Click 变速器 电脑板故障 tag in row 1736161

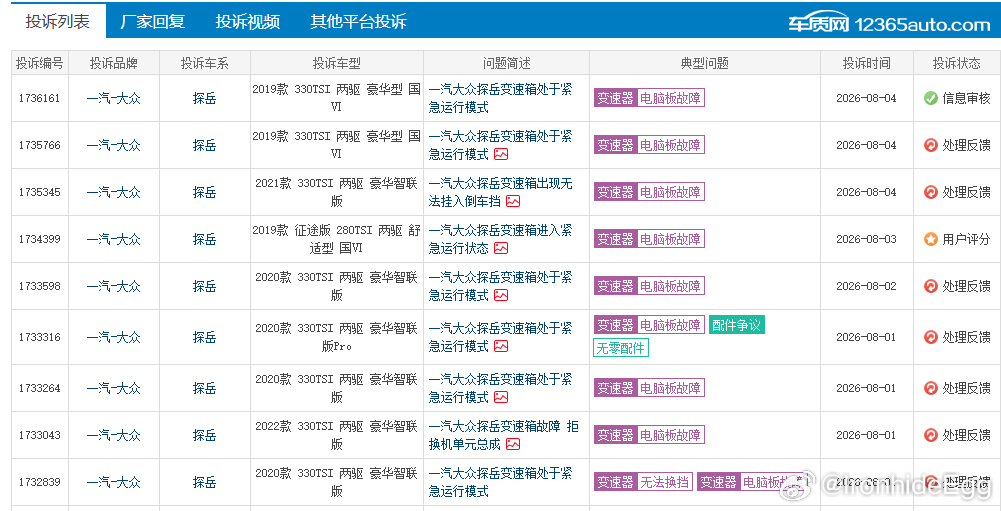tap(649, 98)
